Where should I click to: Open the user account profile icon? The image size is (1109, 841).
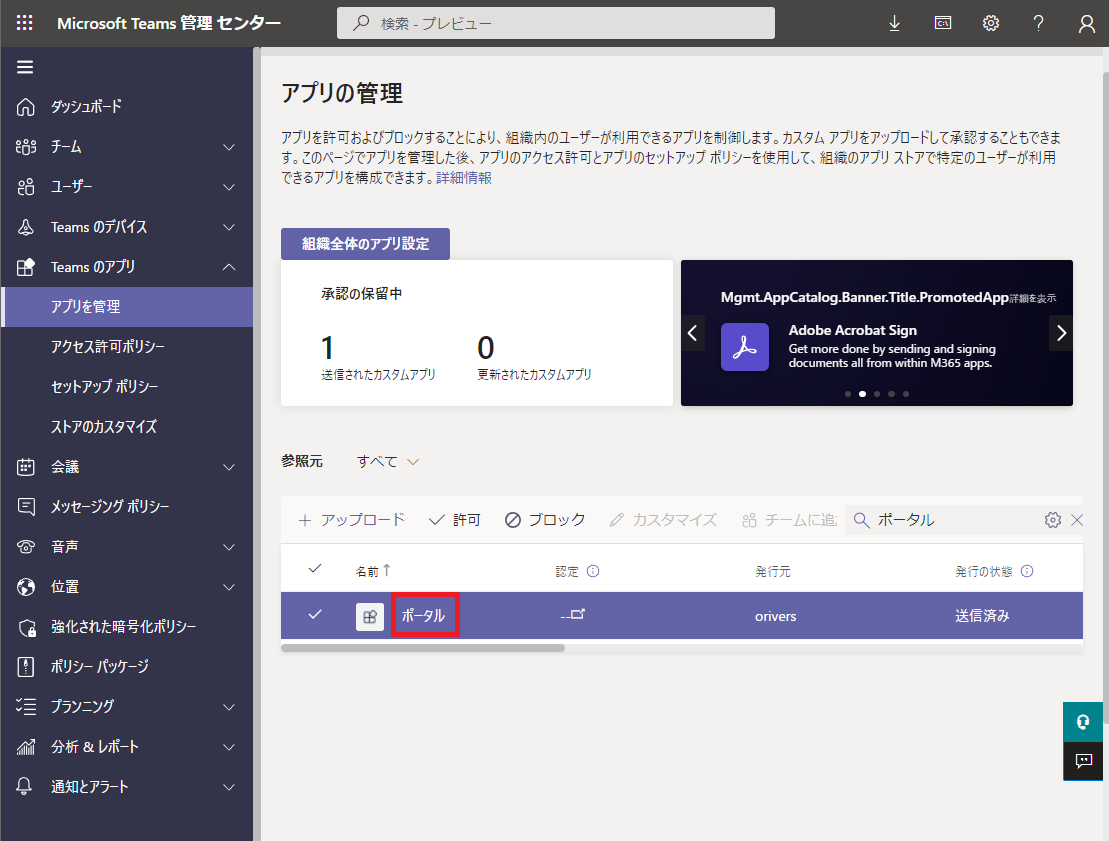pyautogui.click(x=1087, y=23)
